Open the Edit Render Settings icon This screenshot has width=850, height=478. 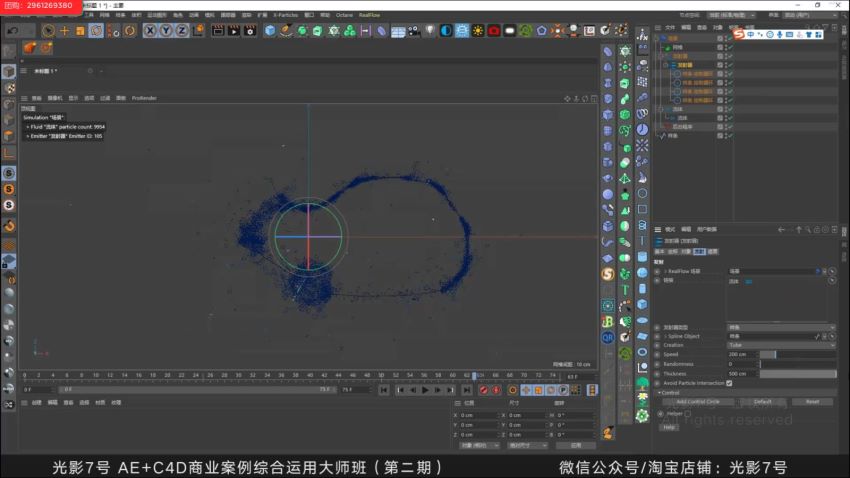coord(250,30)
